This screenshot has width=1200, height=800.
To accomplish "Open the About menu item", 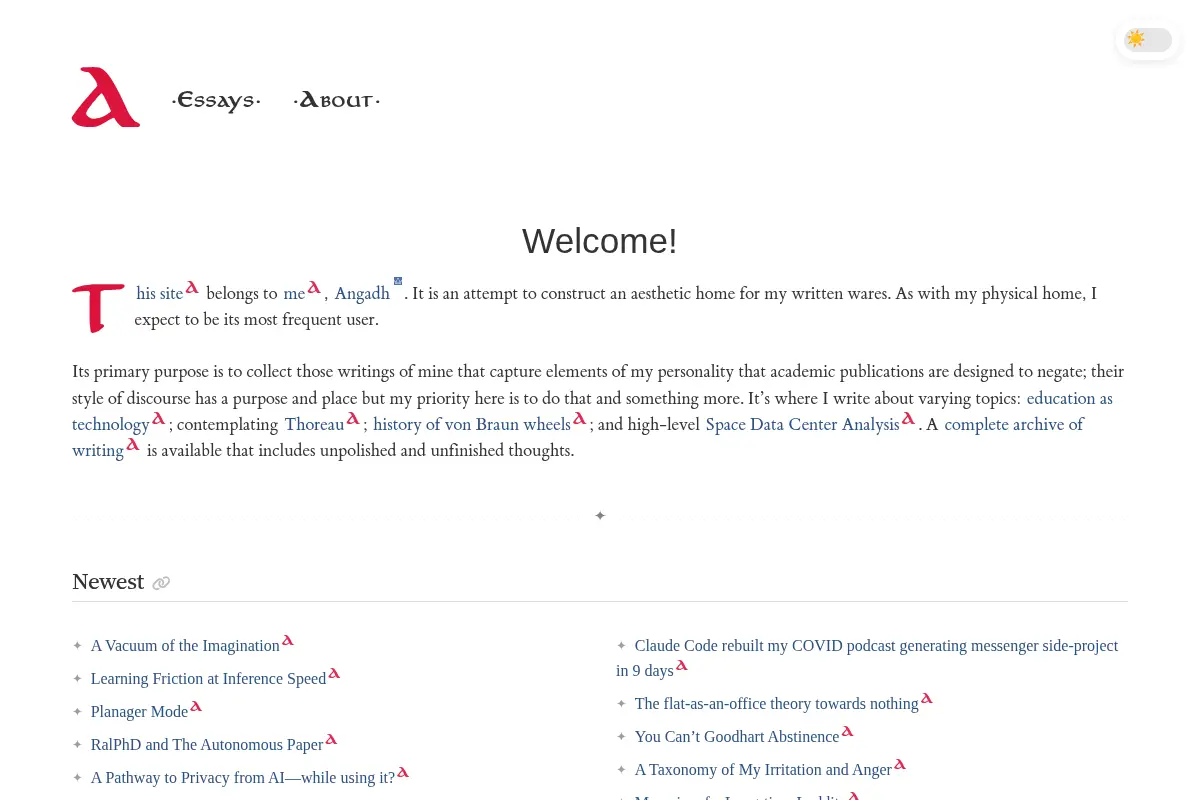I will point(337,100).
